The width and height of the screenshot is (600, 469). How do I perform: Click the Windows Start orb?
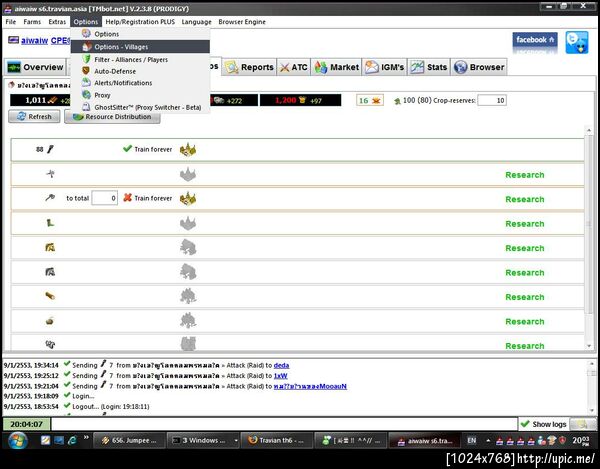coord(16,440)
